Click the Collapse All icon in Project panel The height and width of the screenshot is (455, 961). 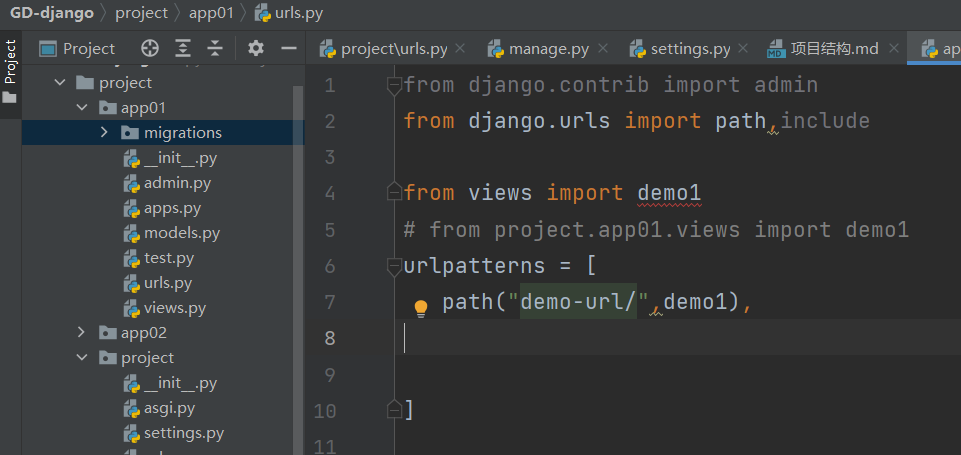[x=215, y=48]
